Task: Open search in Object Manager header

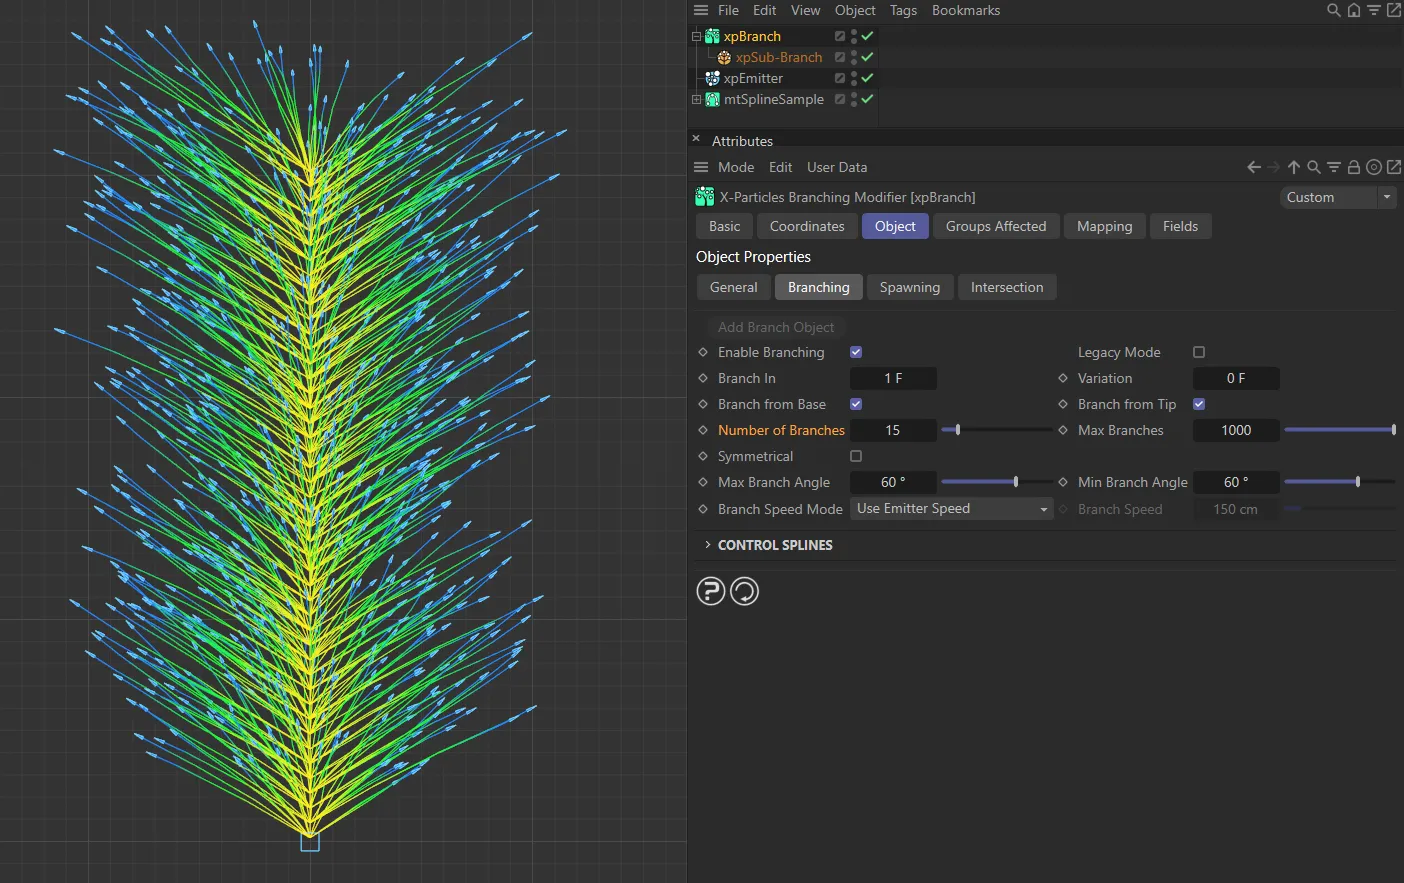Action: tap(1333, 10)
